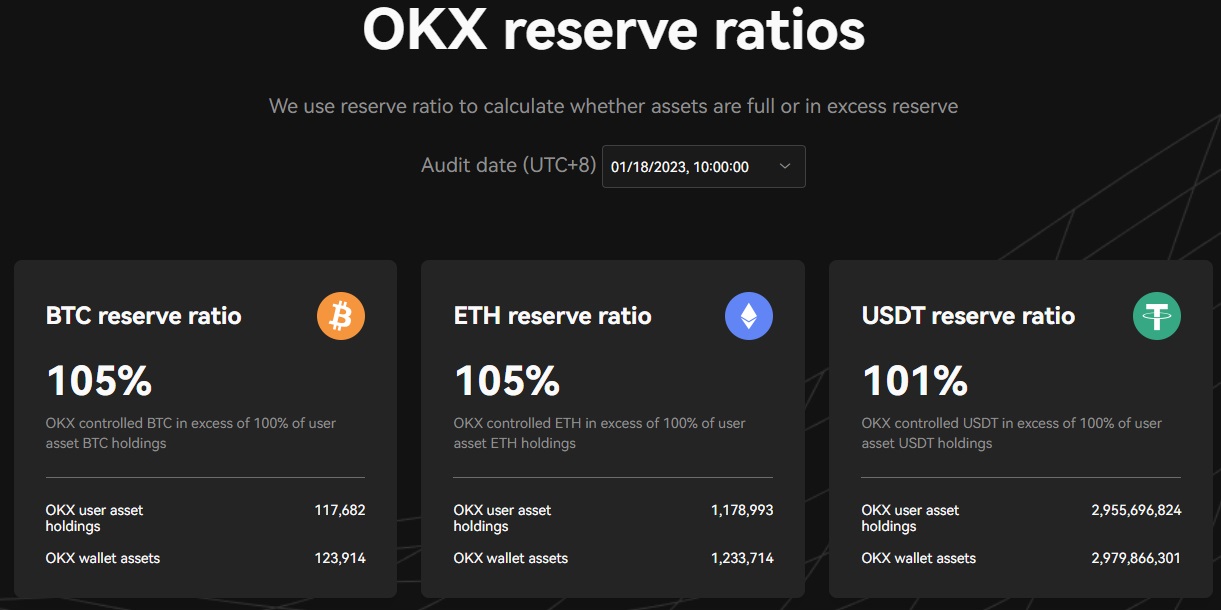Open the audit date dropdown

703,167
